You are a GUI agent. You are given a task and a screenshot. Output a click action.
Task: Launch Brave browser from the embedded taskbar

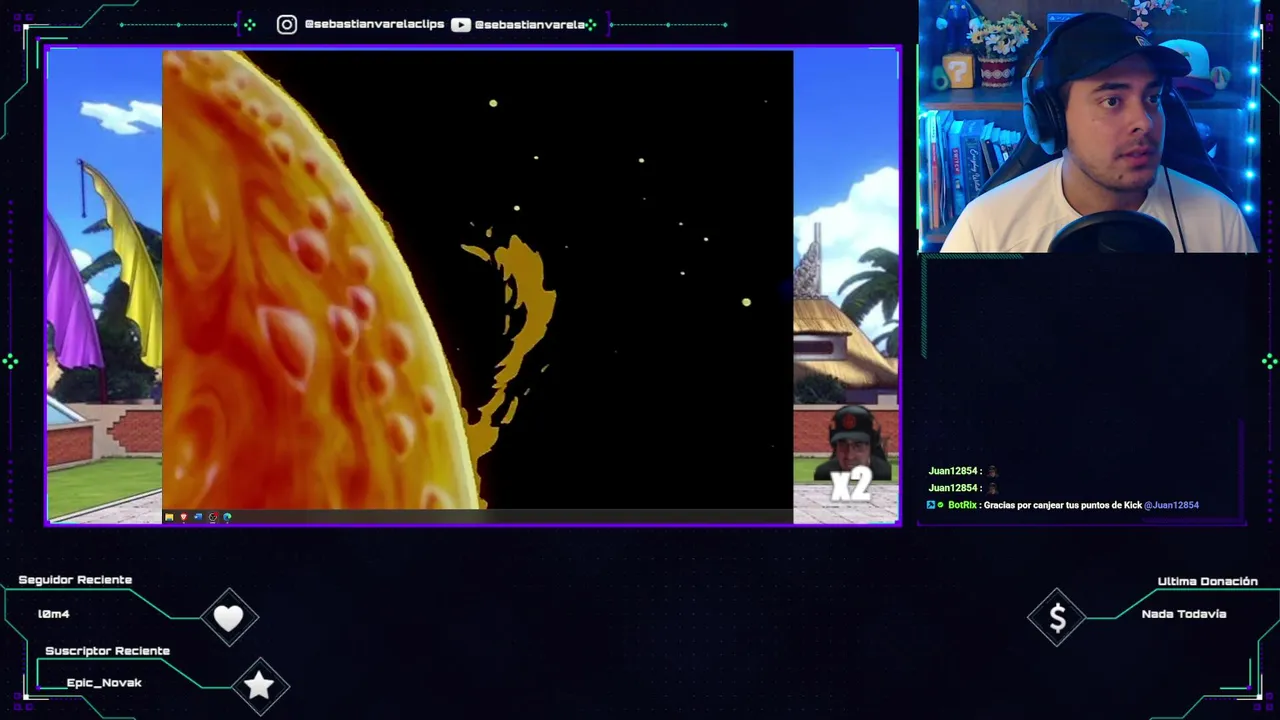[x=184, y=517]
